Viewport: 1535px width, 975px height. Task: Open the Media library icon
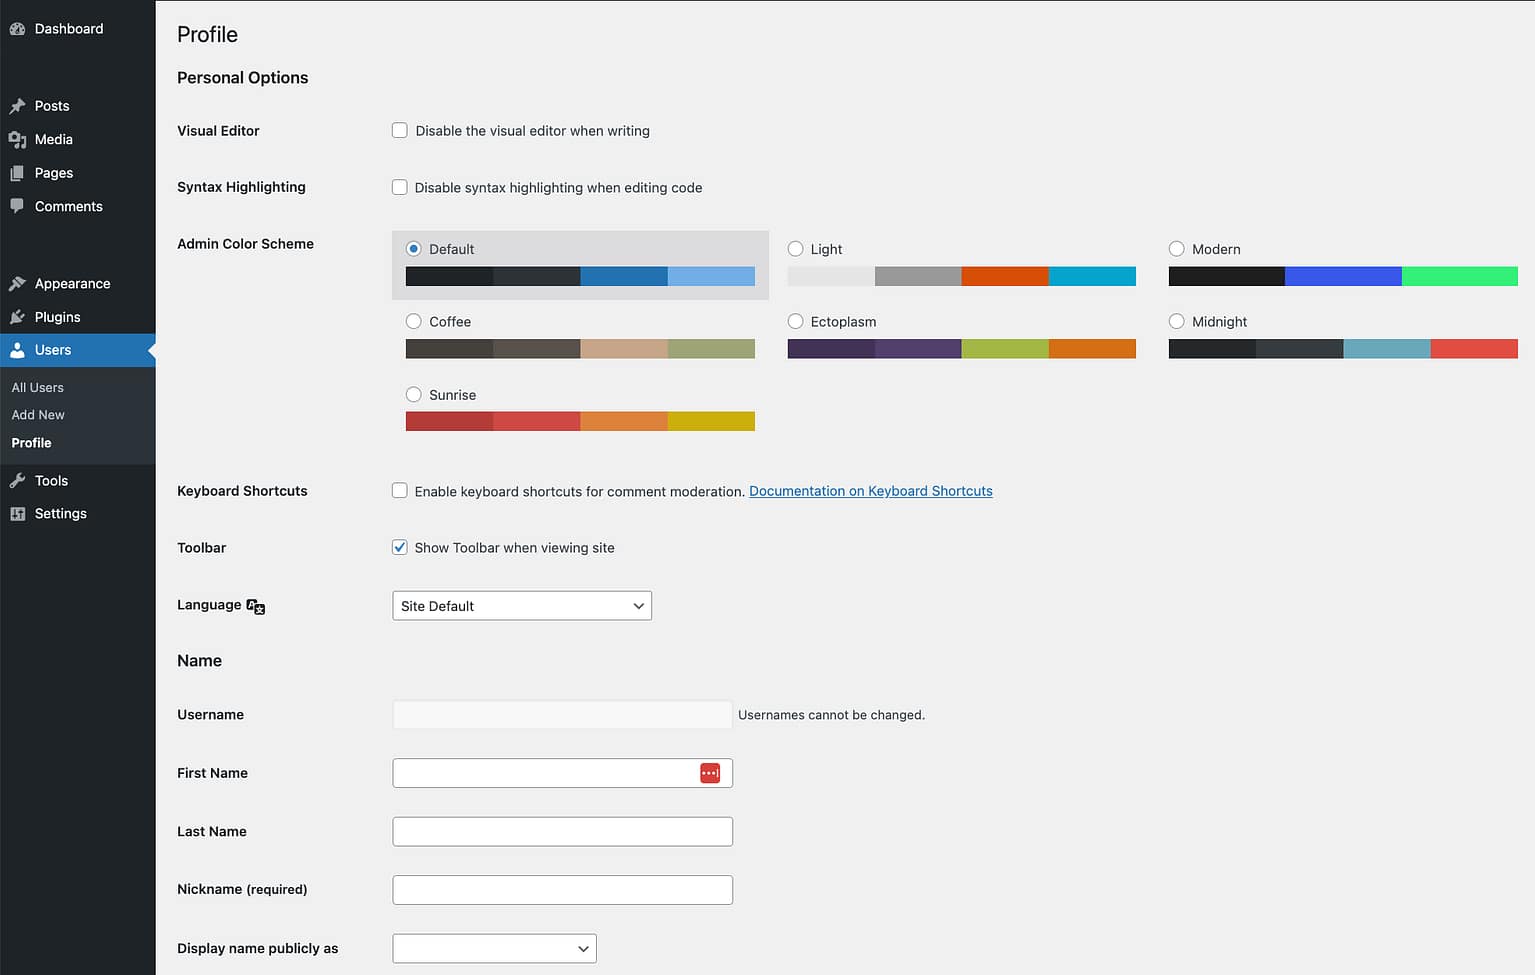18,139
